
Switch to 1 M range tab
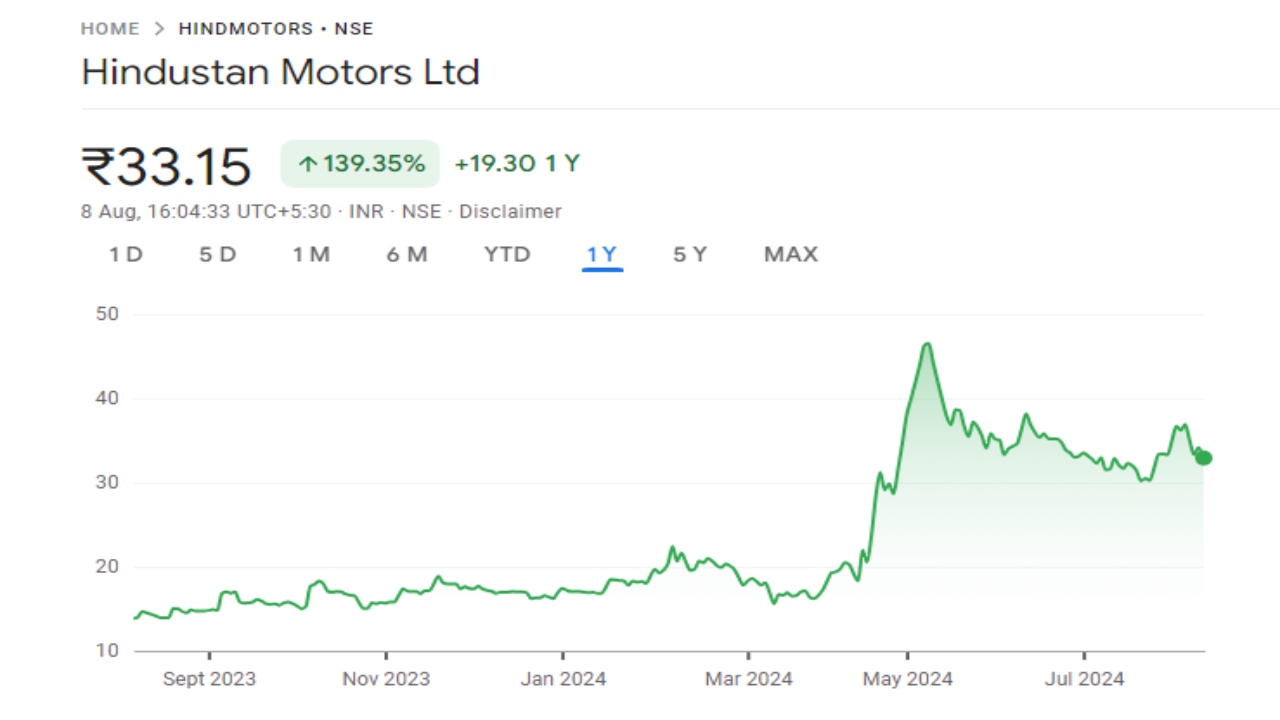311,254
